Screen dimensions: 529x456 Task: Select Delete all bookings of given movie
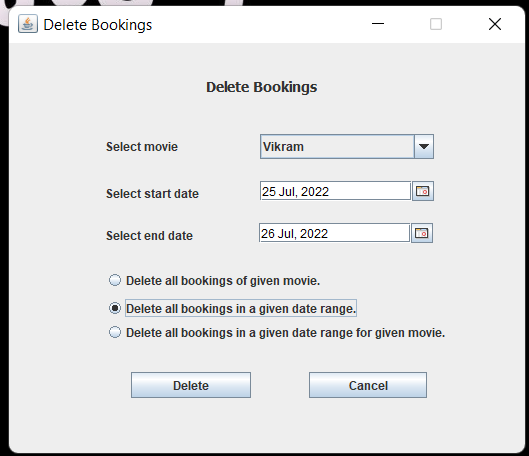pos(214,281)
